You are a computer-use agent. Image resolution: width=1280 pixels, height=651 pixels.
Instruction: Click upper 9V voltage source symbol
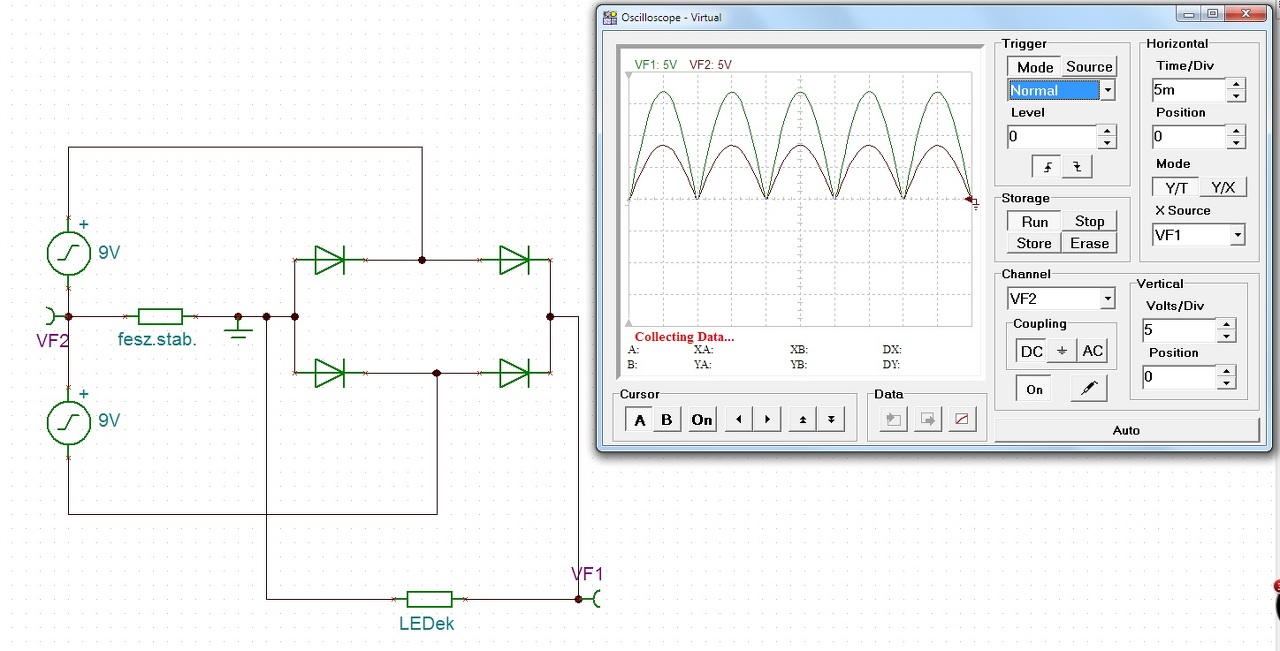click(x=69, y=253)
